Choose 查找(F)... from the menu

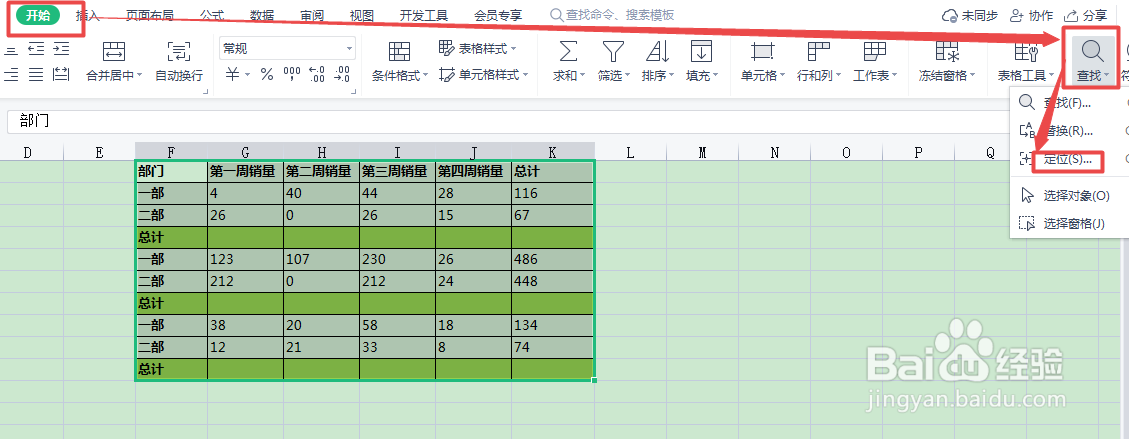coord(1066,103)
